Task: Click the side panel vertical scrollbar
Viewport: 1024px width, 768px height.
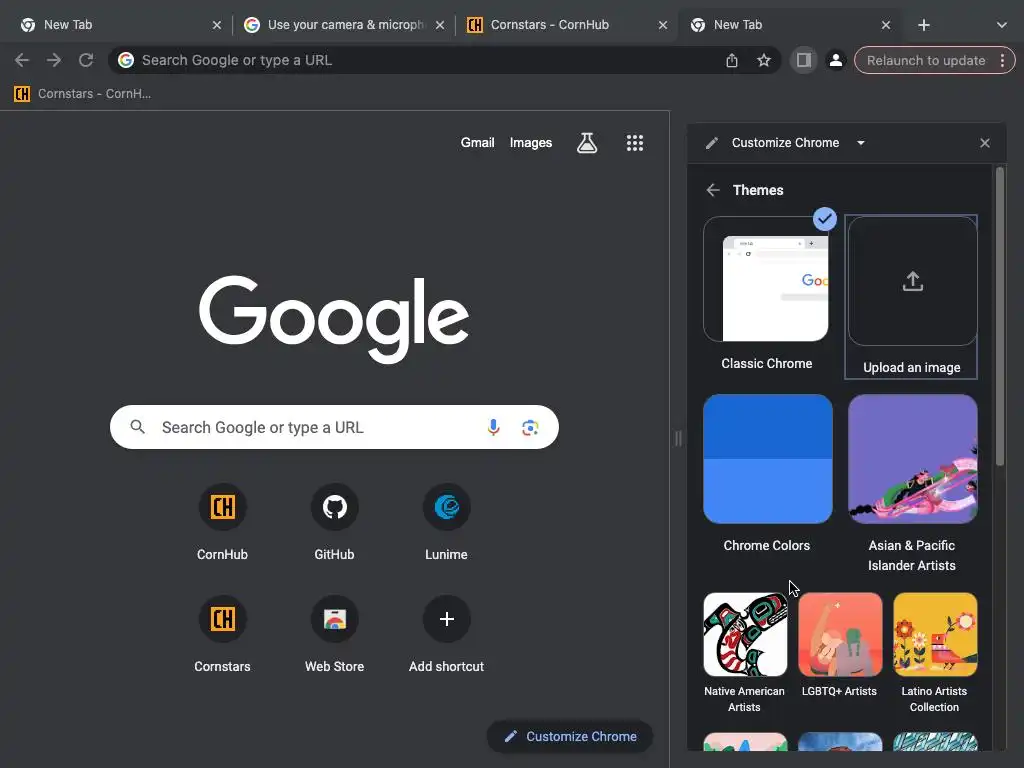Action: coord(1000,317)
